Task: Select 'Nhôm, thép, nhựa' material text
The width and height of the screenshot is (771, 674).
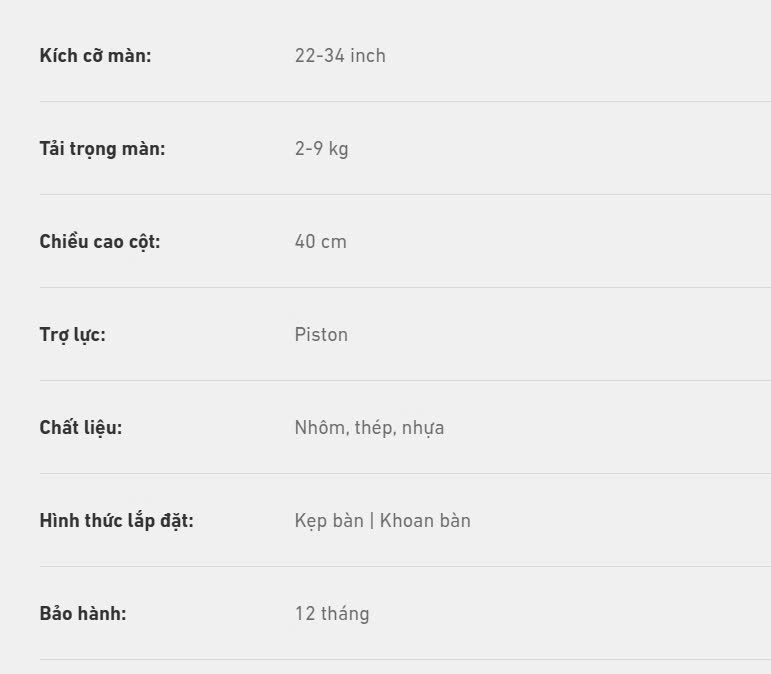Action: (x=369, y=428)
